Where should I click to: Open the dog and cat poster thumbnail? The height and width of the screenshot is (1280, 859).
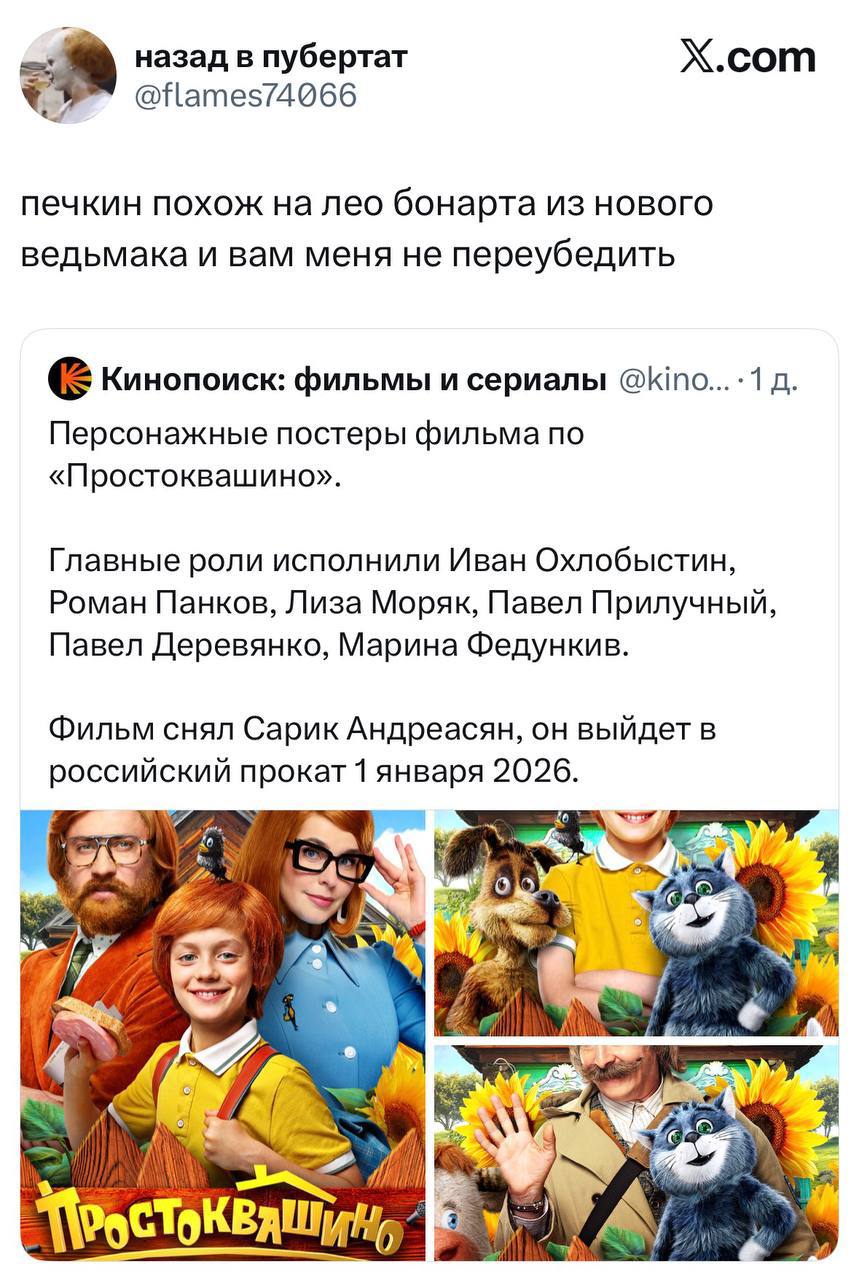click(636, 922)
